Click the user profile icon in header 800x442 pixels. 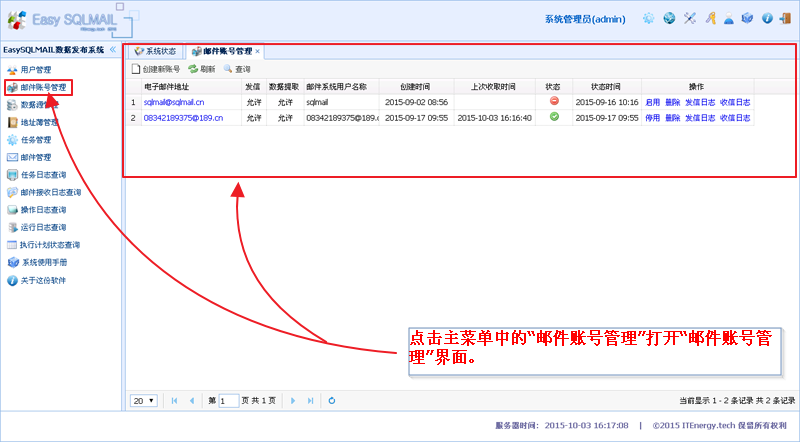[x=729, y=19]
